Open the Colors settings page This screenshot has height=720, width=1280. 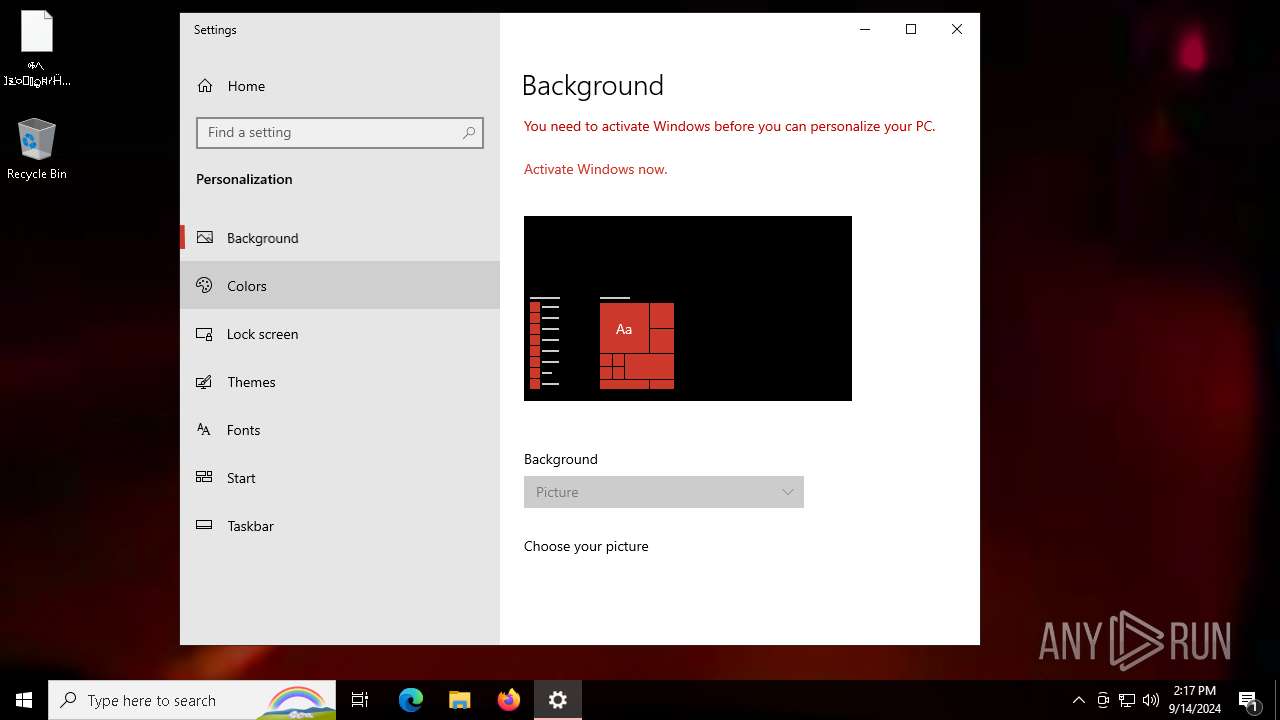point(340,286)
